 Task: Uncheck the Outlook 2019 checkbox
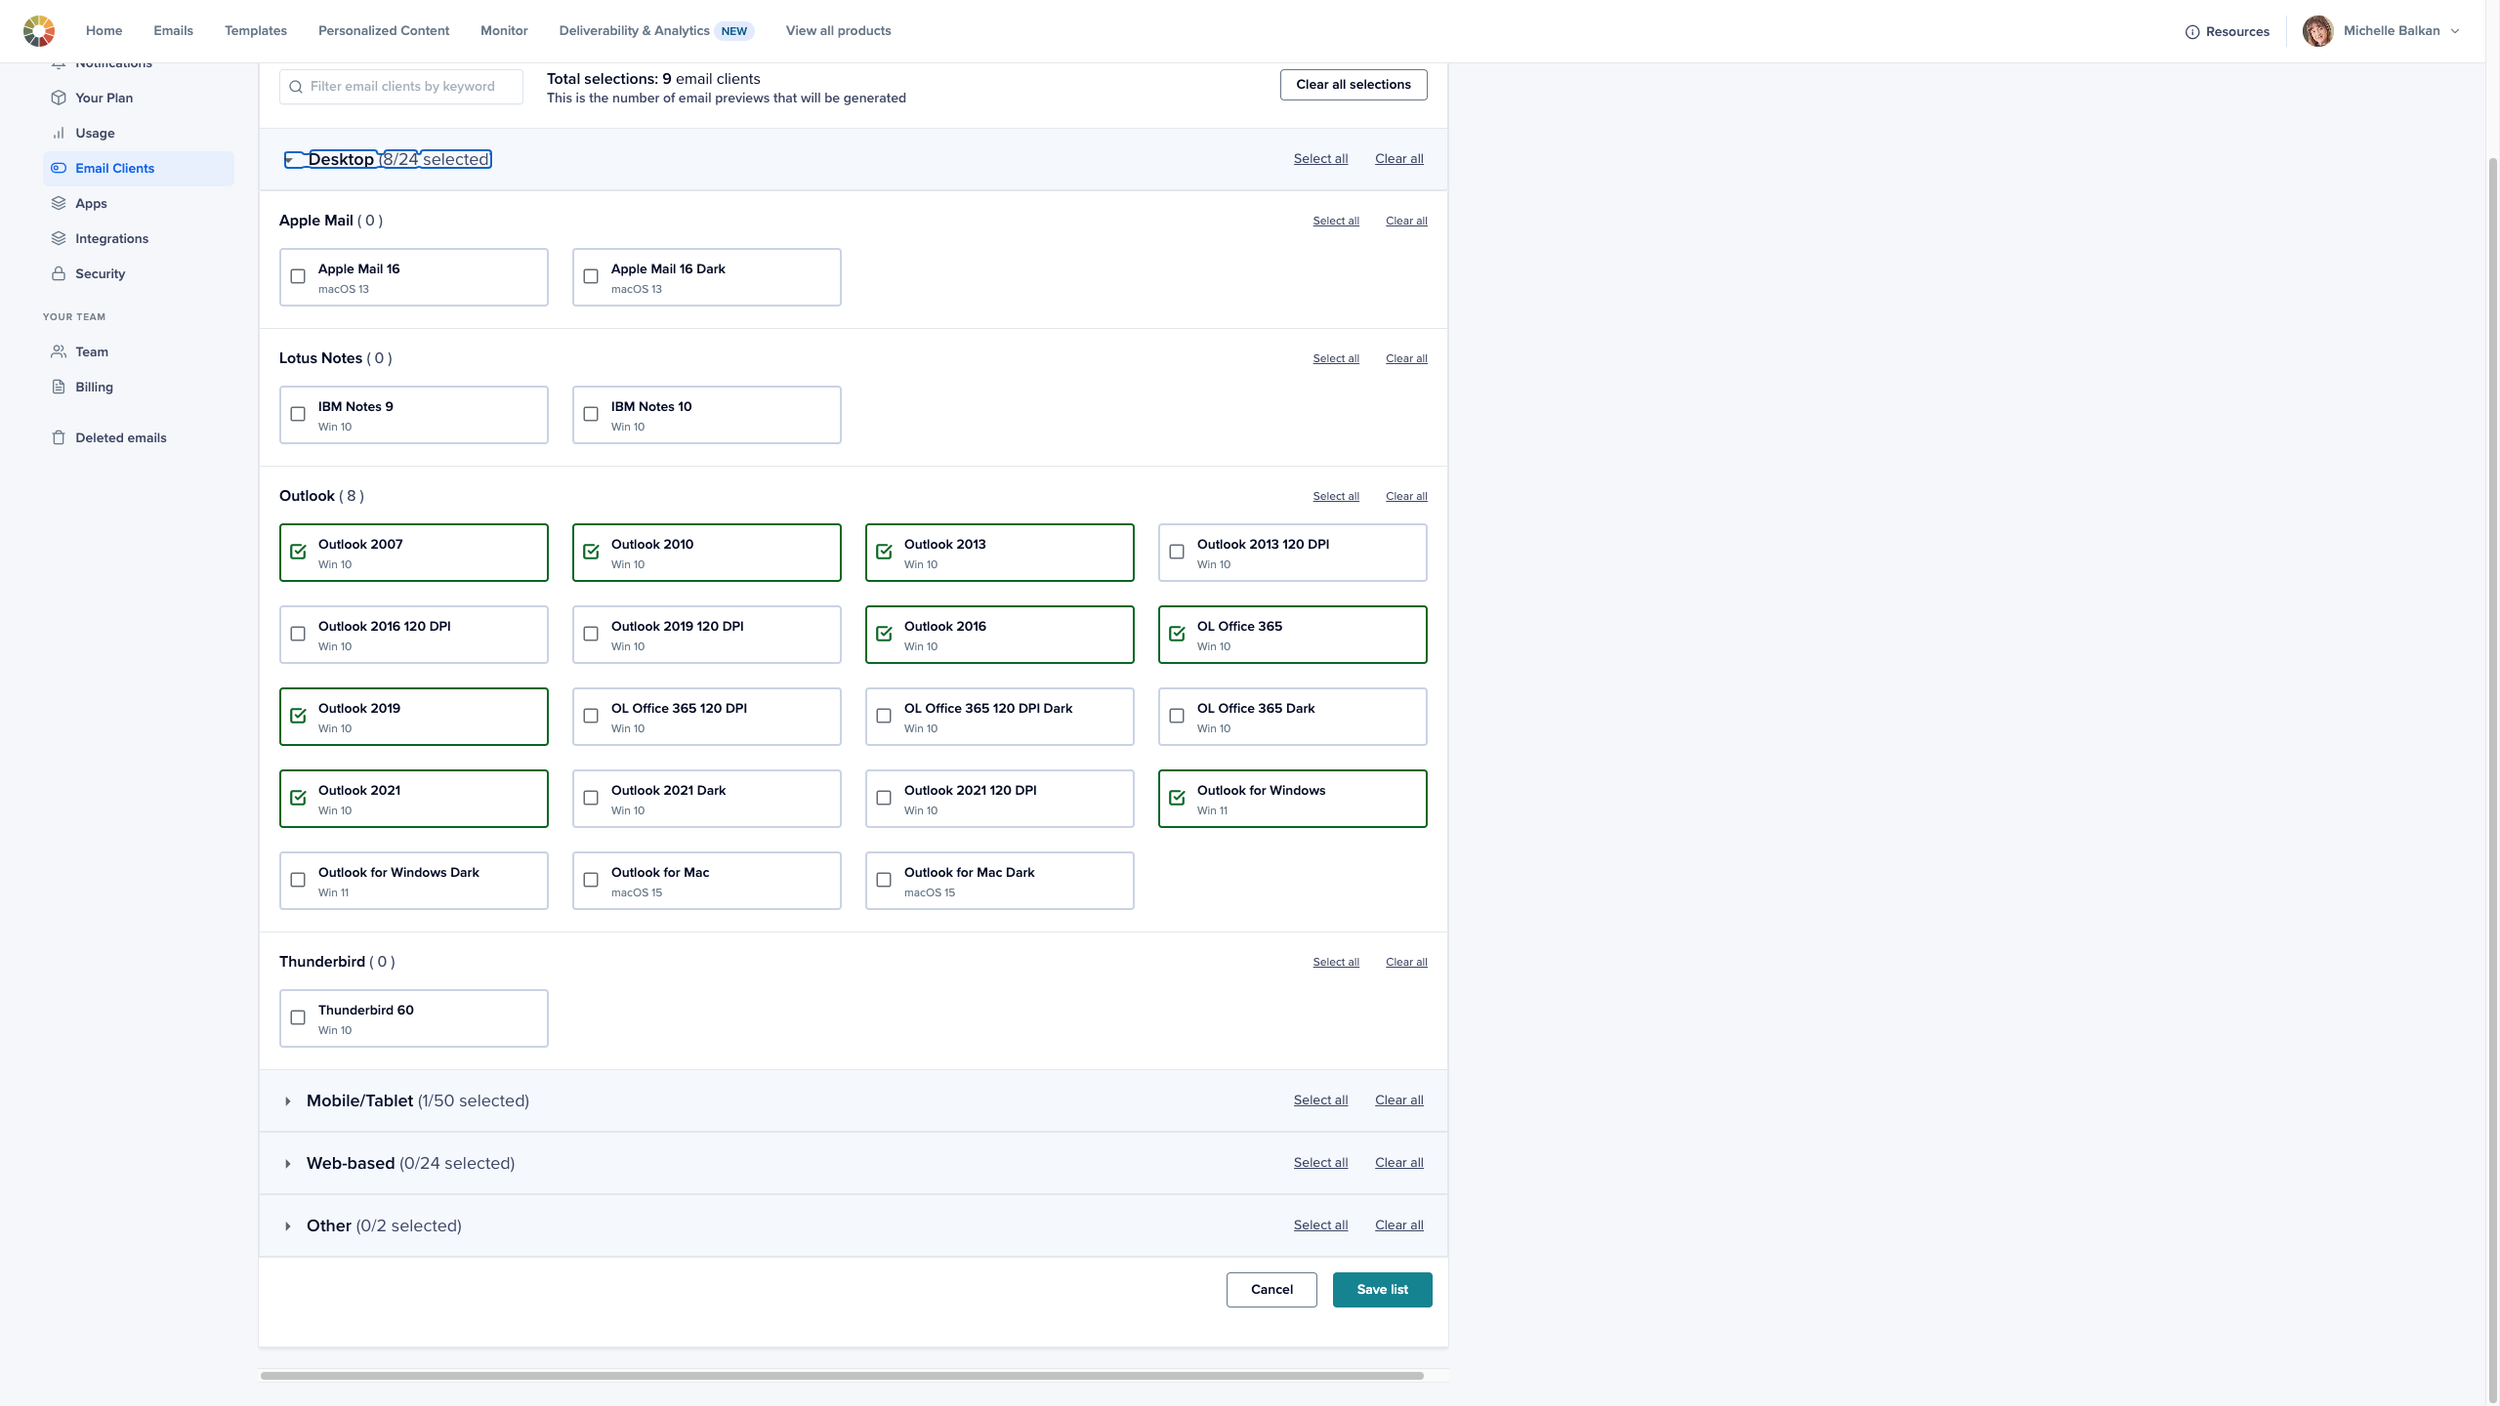[298, 716]
